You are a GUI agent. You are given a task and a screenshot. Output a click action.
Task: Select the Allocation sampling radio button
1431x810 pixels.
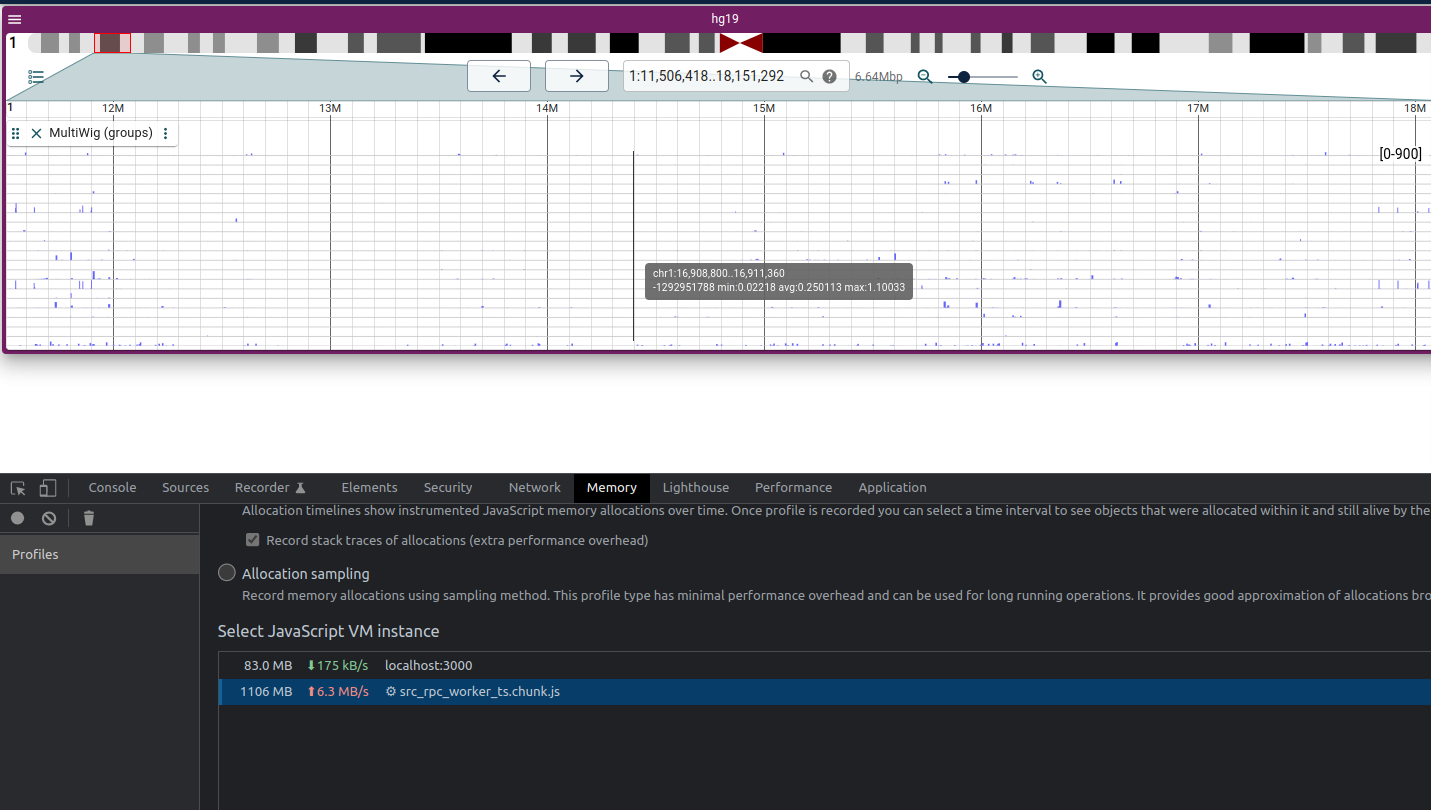[227, 573]
